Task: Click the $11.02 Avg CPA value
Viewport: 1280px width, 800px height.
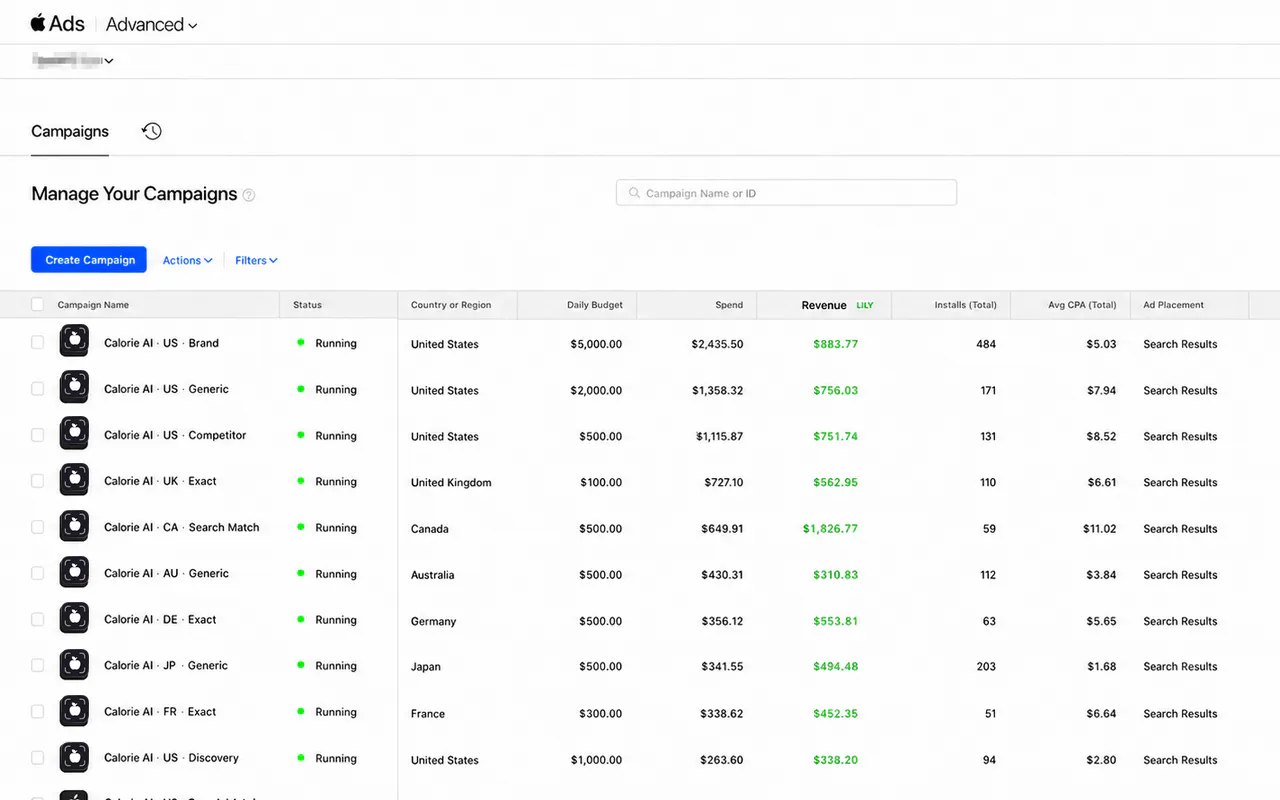Action: point(1099,529)
